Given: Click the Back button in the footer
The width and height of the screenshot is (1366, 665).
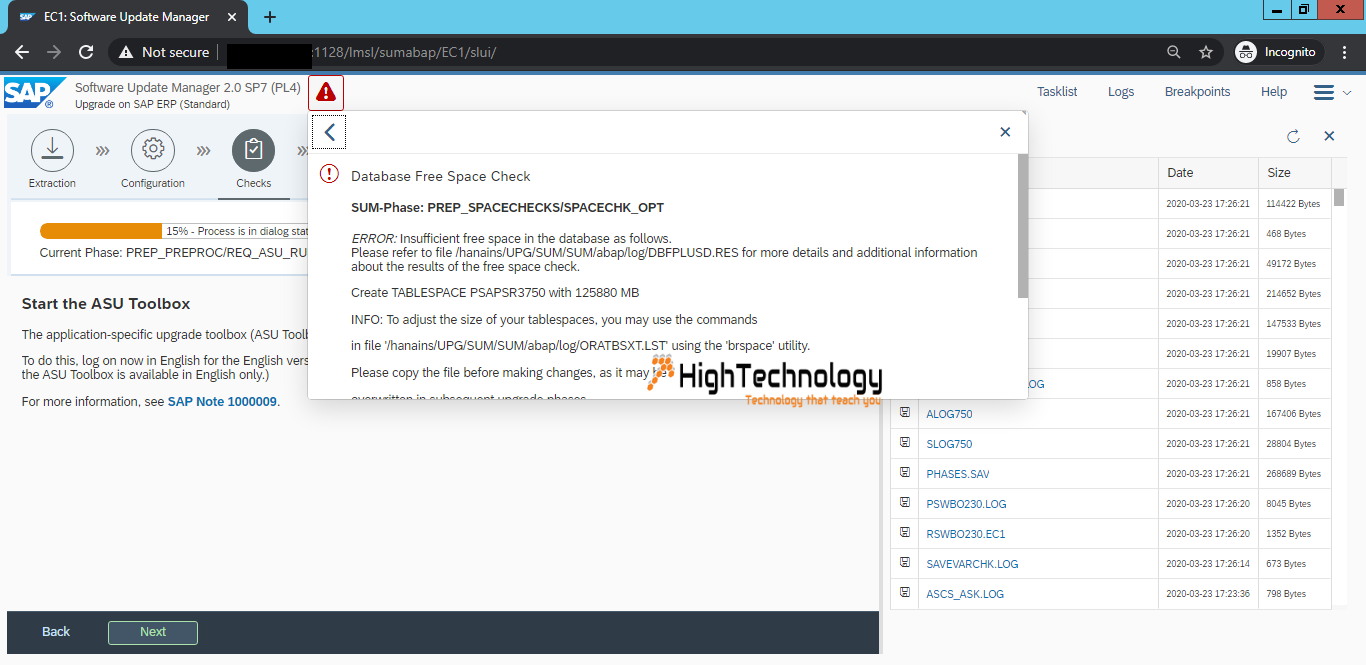Looking at the screenshot, I should point(56,632).
